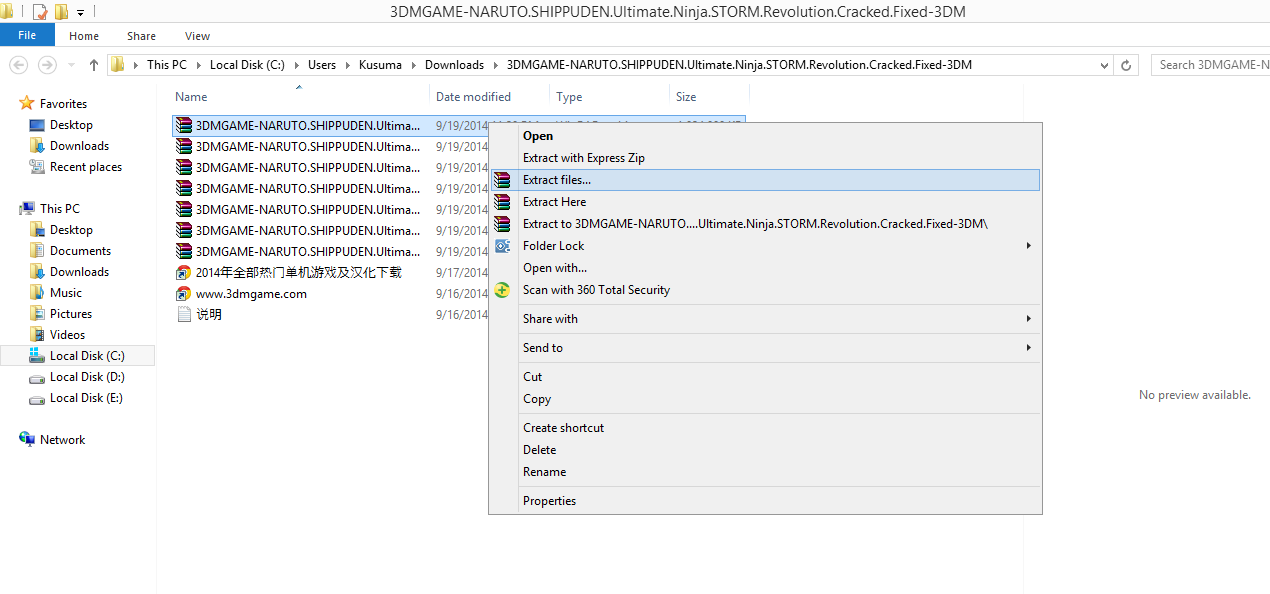Expand the Folder Lock submenu
The width and height of the screenshot is (1270, 594).
(x=1029, y=246)
